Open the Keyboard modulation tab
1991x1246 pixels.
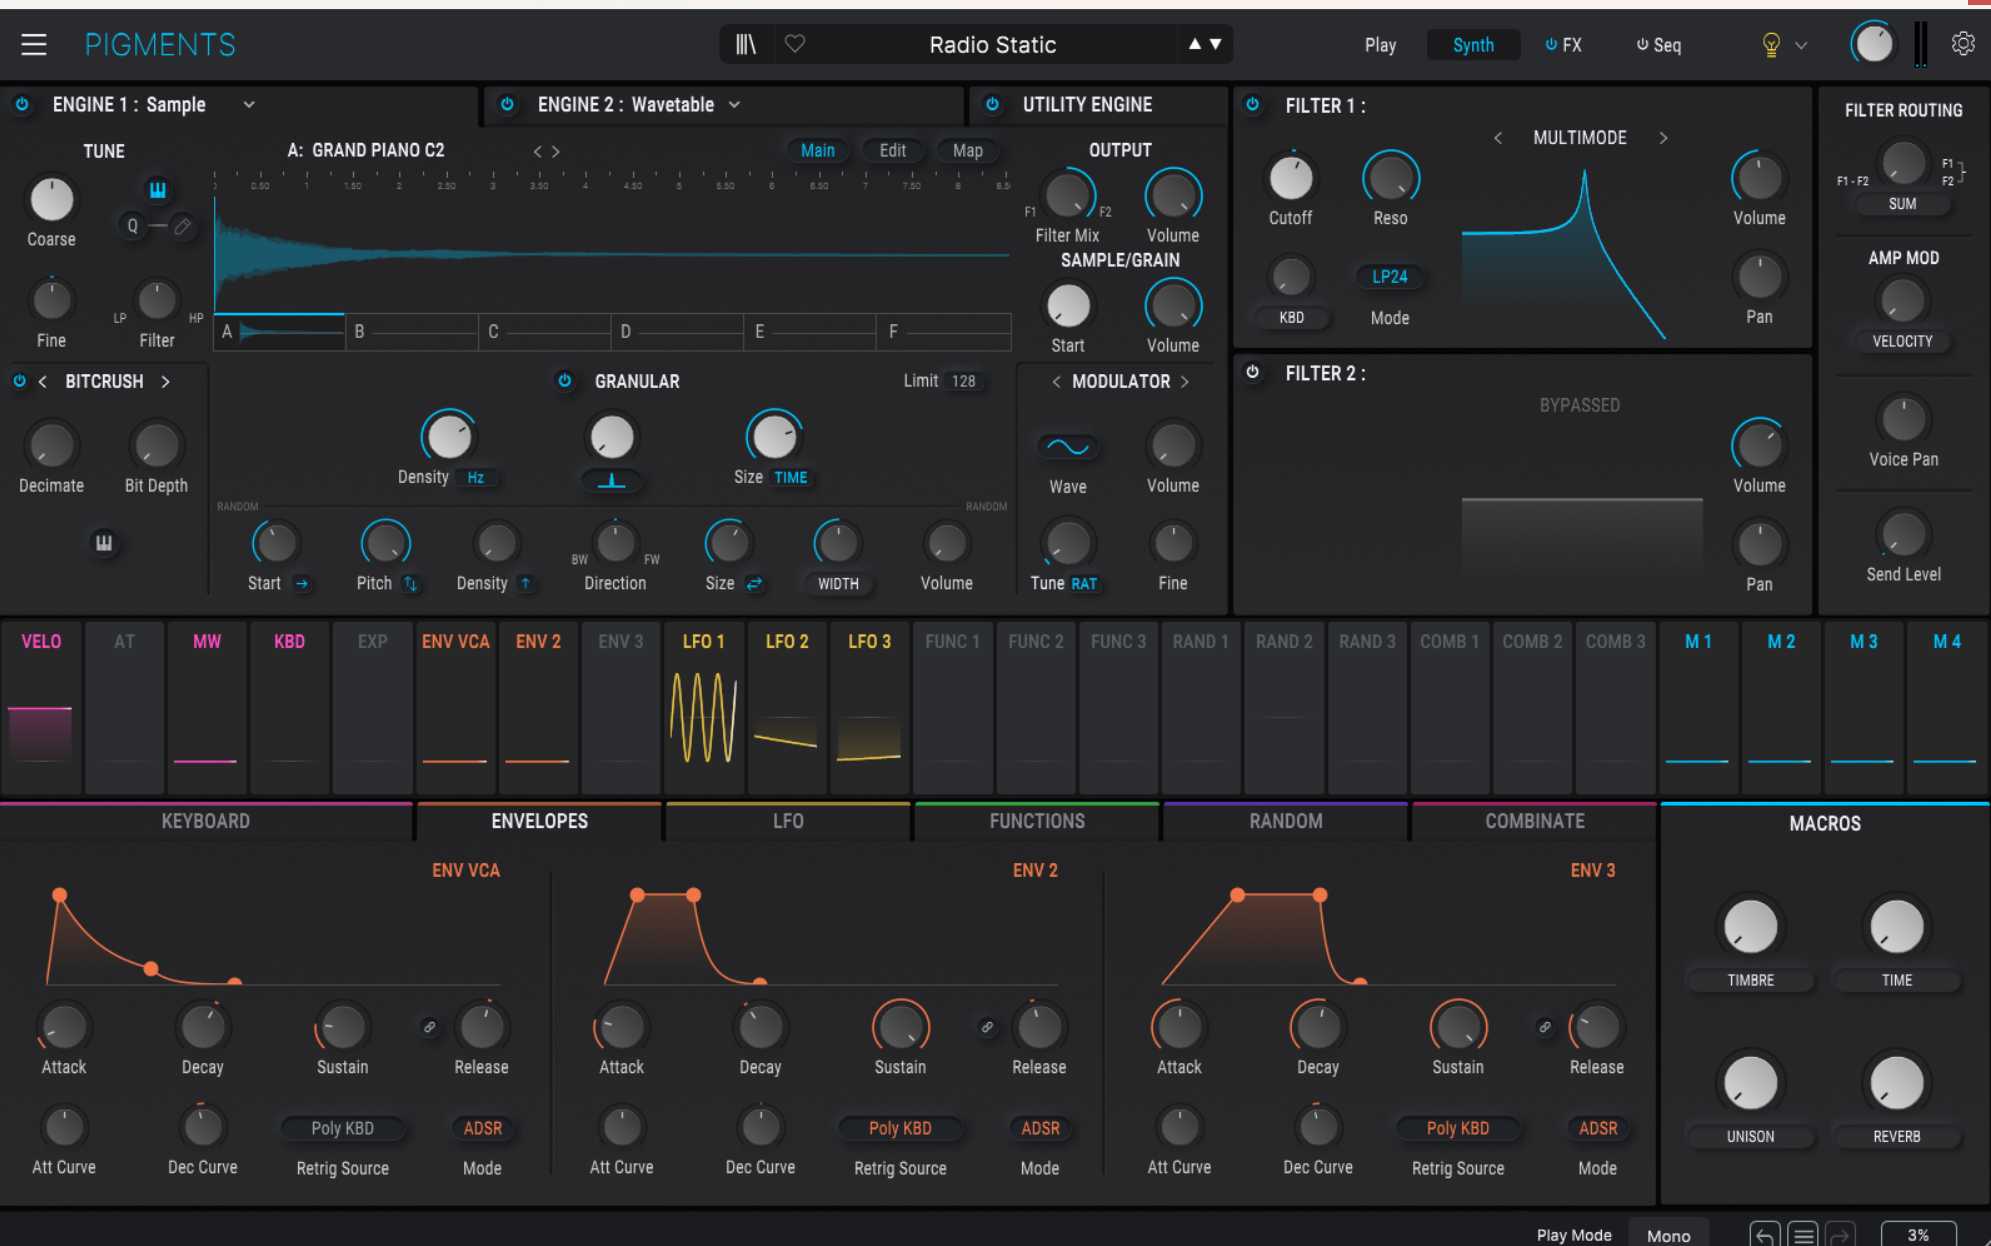206,821
